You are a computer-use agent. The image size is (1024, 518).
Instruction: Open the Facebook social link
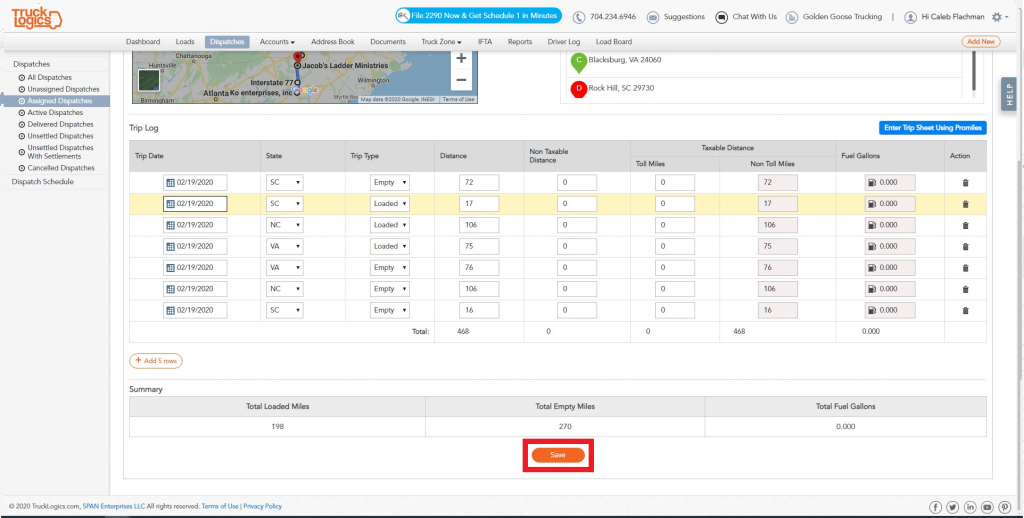pyautogui.click(x=935, y=508)
